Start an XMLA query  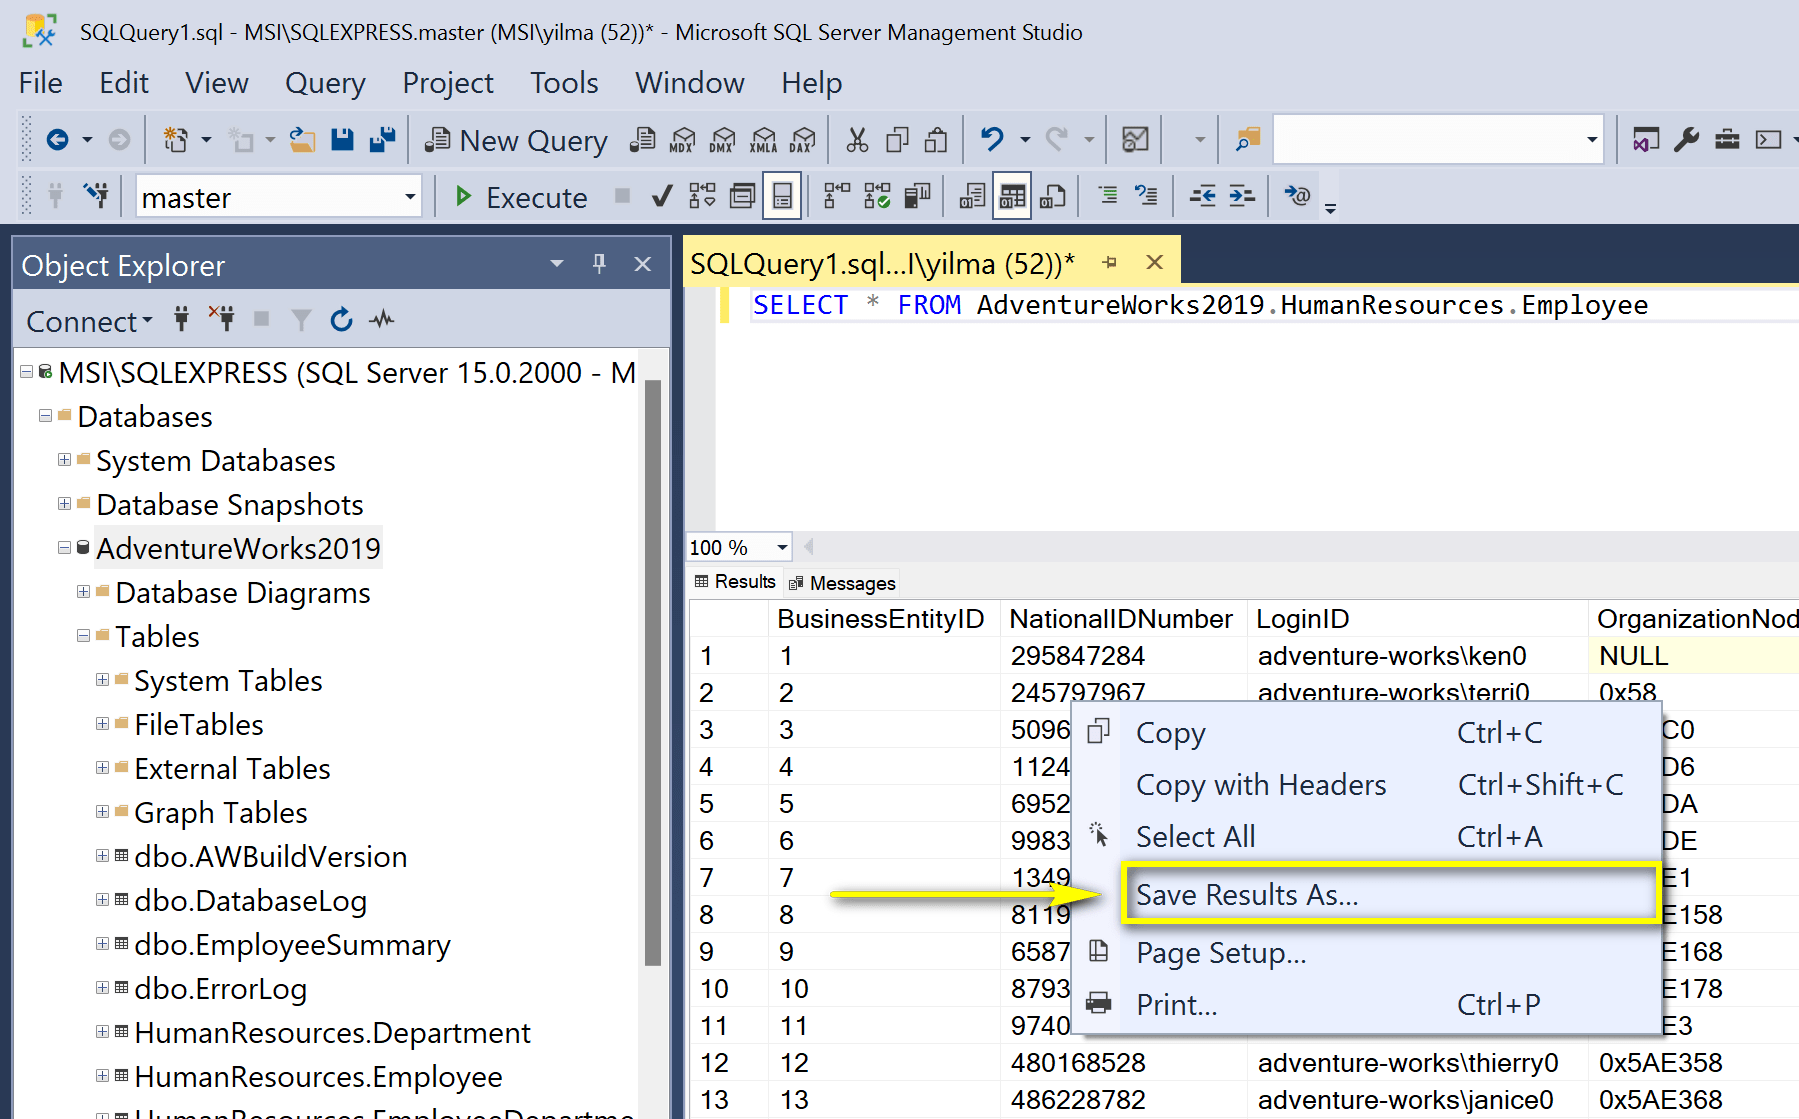pyautogui.click(x=763, y=140)
